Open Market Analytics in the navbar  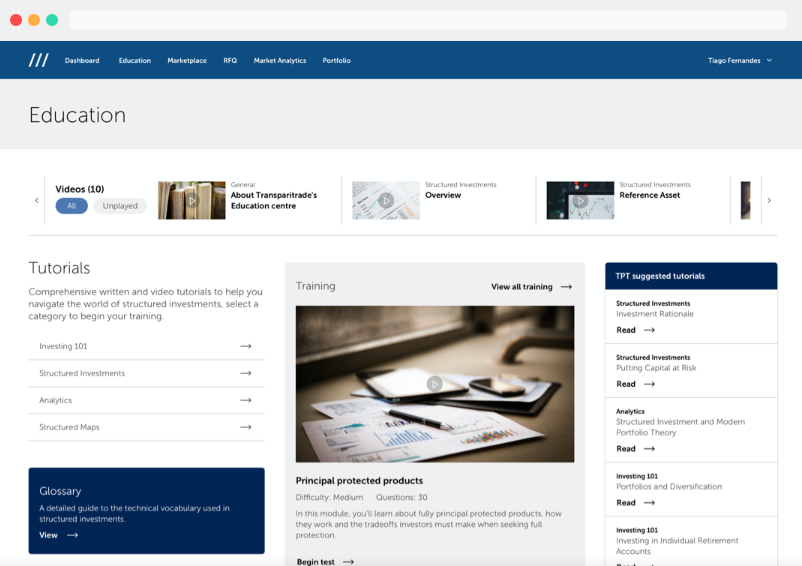(280, 60)
